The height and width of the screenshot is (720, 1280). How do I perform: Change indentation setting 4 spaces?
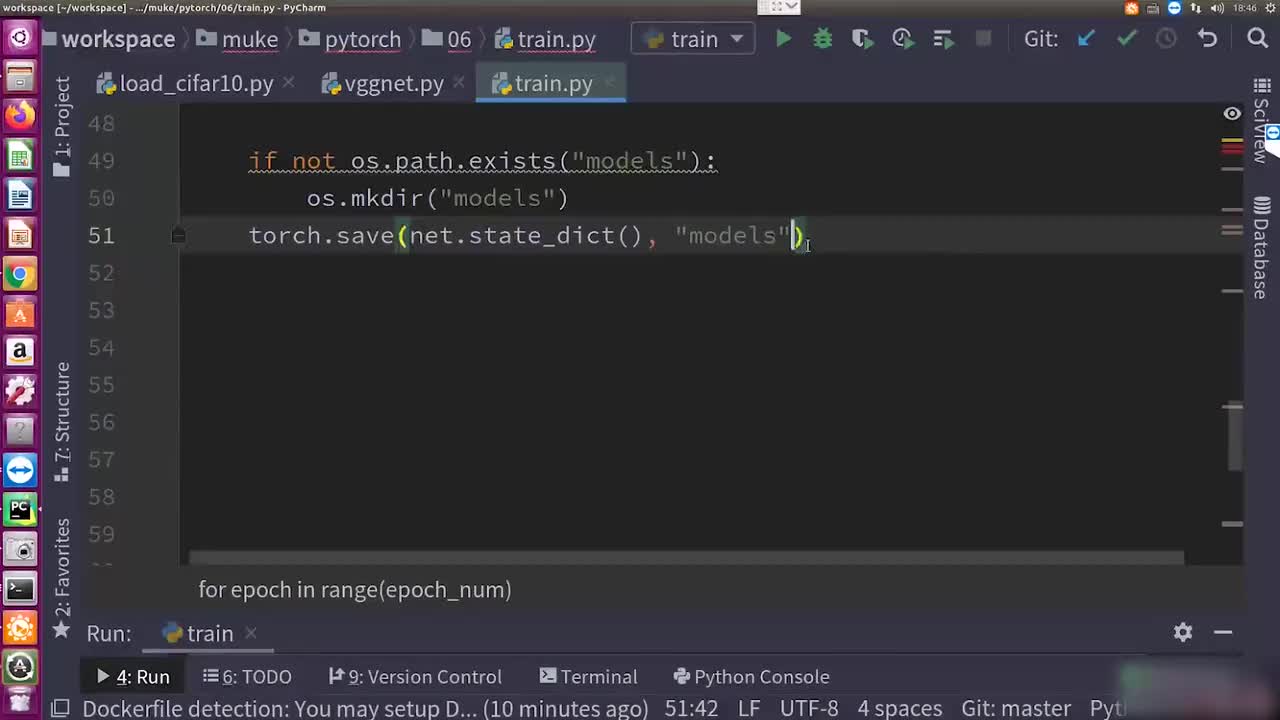(900, 708)
